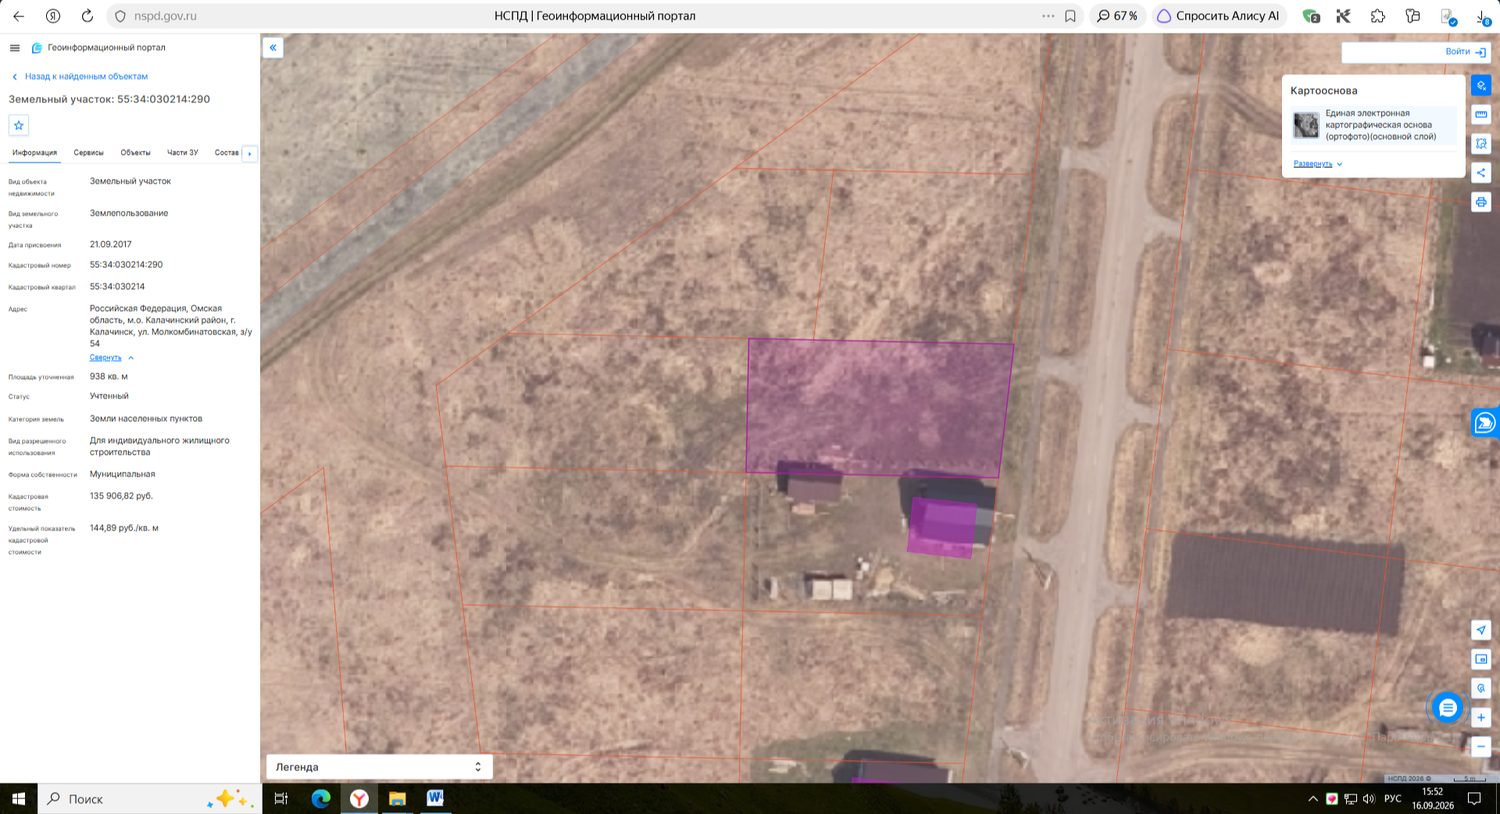The image size is (1500, 814).
Task: Show my location on the map
Action: [x=1481, y=630]
